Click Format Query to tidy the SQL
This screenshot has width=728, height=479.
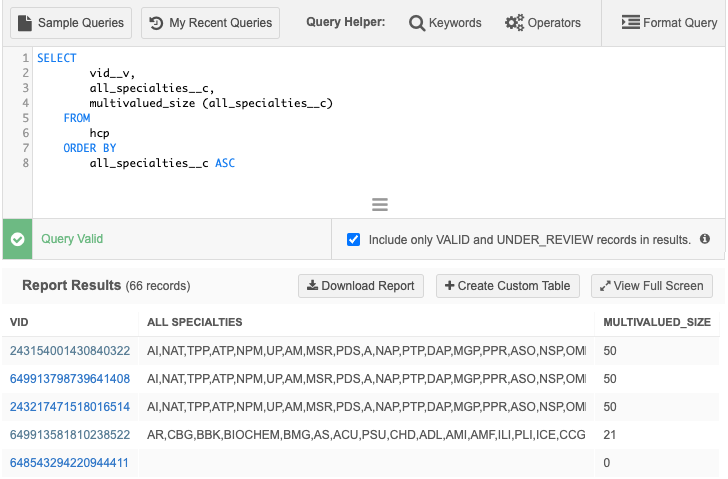[x=668, y=22]
